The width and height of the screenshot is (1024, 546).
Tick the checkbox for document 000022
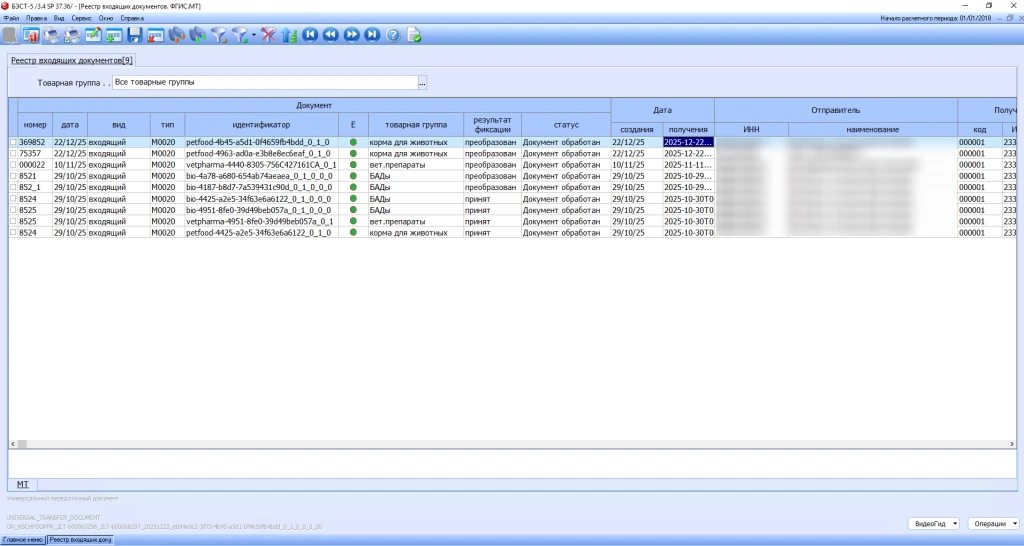(x=14, y=165)
